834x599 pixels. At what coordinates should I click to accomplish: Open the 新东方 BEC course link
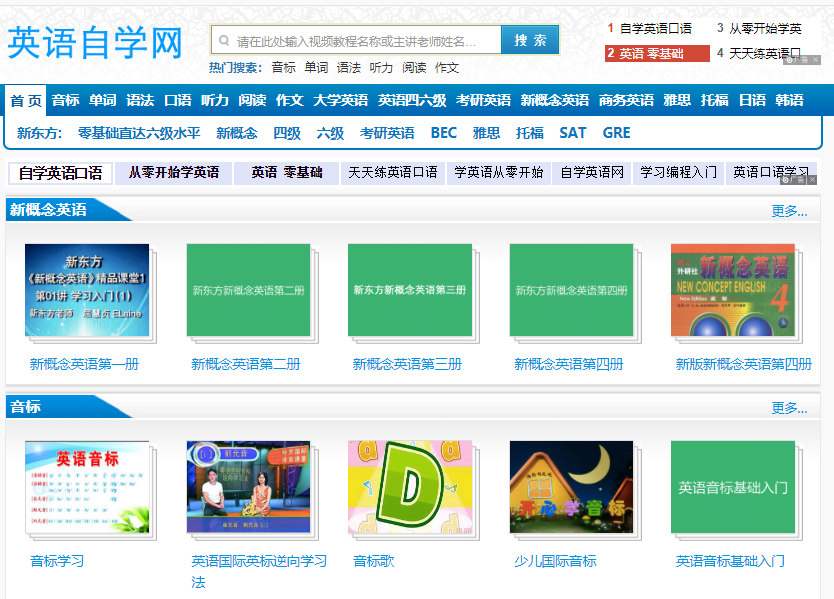443,132
